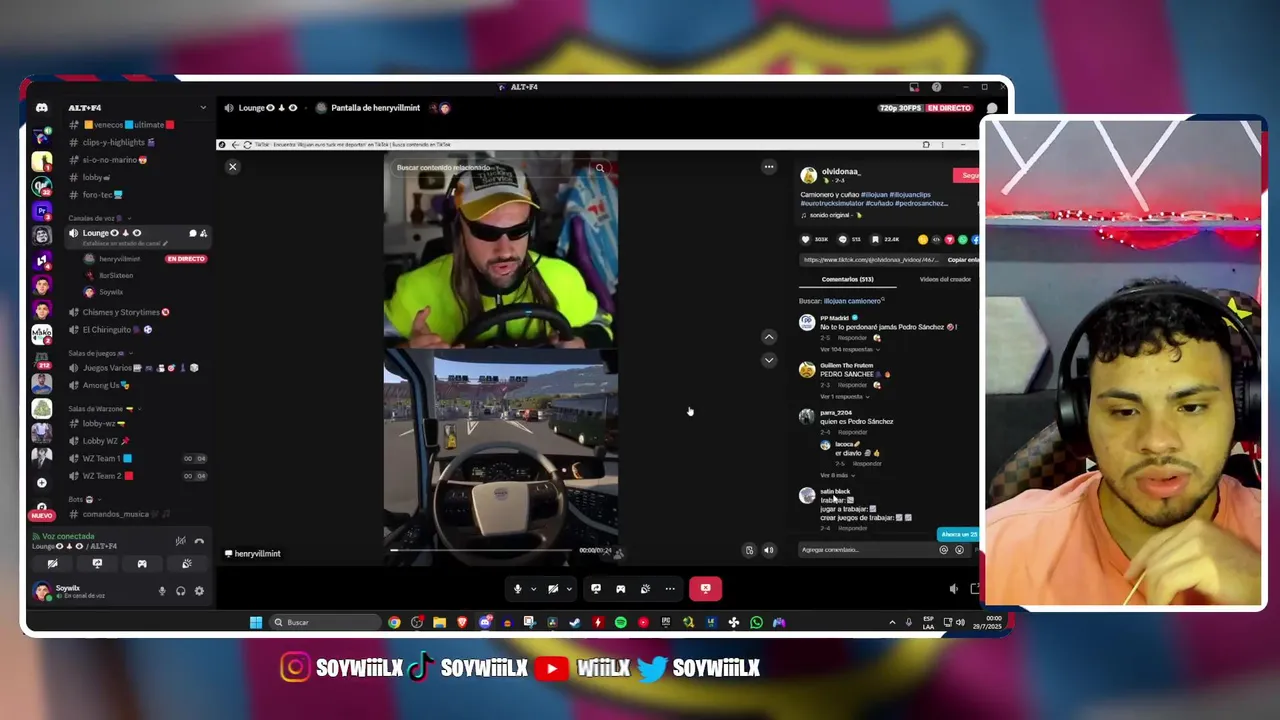Join Juegos Varios voice channel

pyautogui.click(x=133, y=368)
